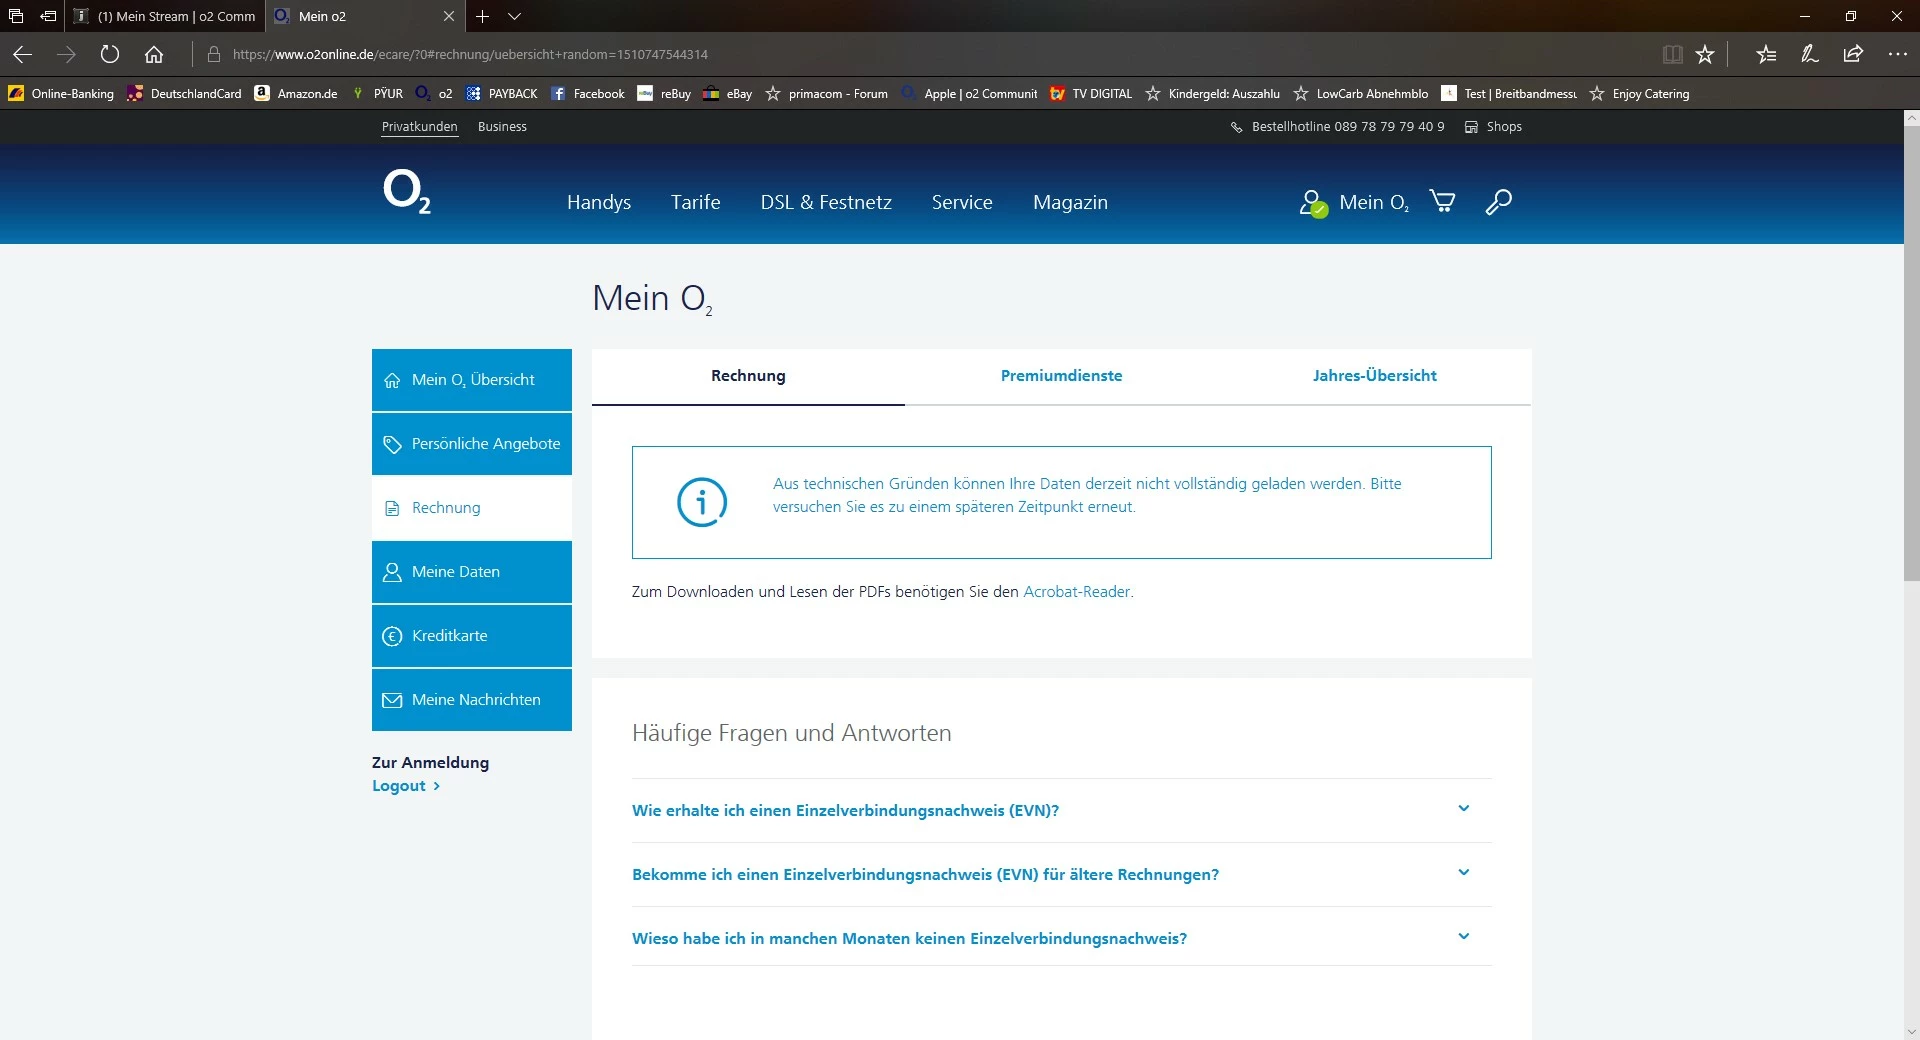The height and width of the screenshot is (1040, 1920).
Task: Click the info icon in the notice box
Action: tap(702, 502)
